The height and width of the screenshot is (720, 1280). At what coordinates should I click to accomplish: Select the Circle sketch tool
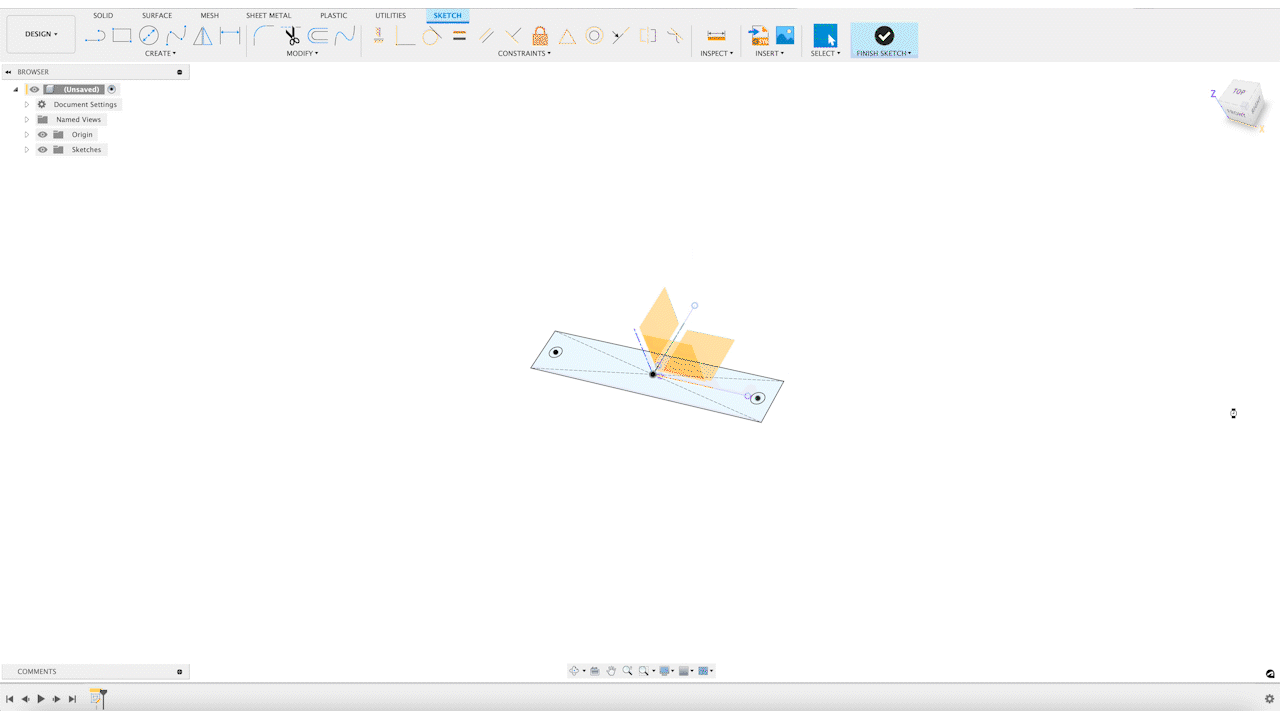149,36
